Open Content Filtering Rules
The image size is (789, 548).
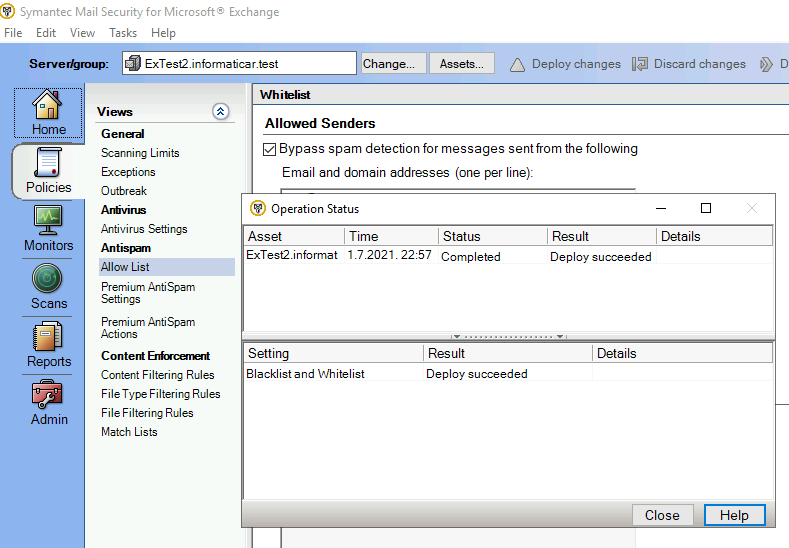(157, 375)
